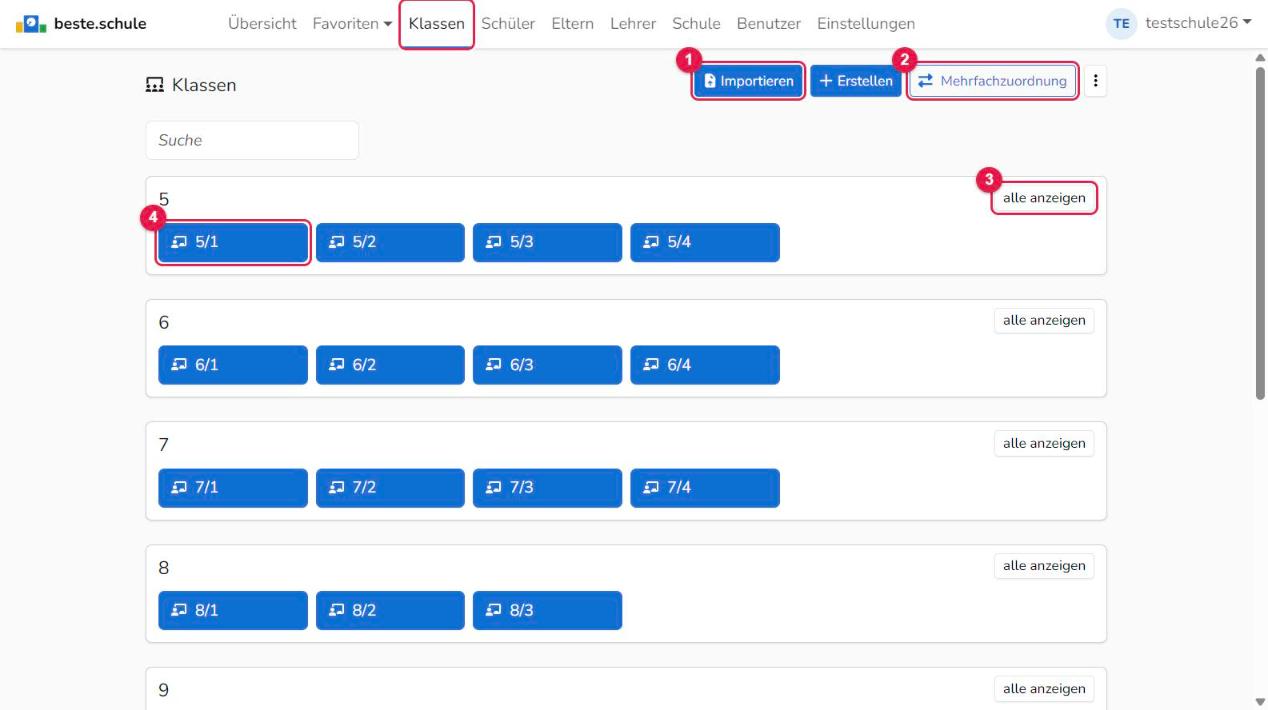This screenshot has width=1268, height=710.
Task: Open class 5/1
Action: (233, 242)
